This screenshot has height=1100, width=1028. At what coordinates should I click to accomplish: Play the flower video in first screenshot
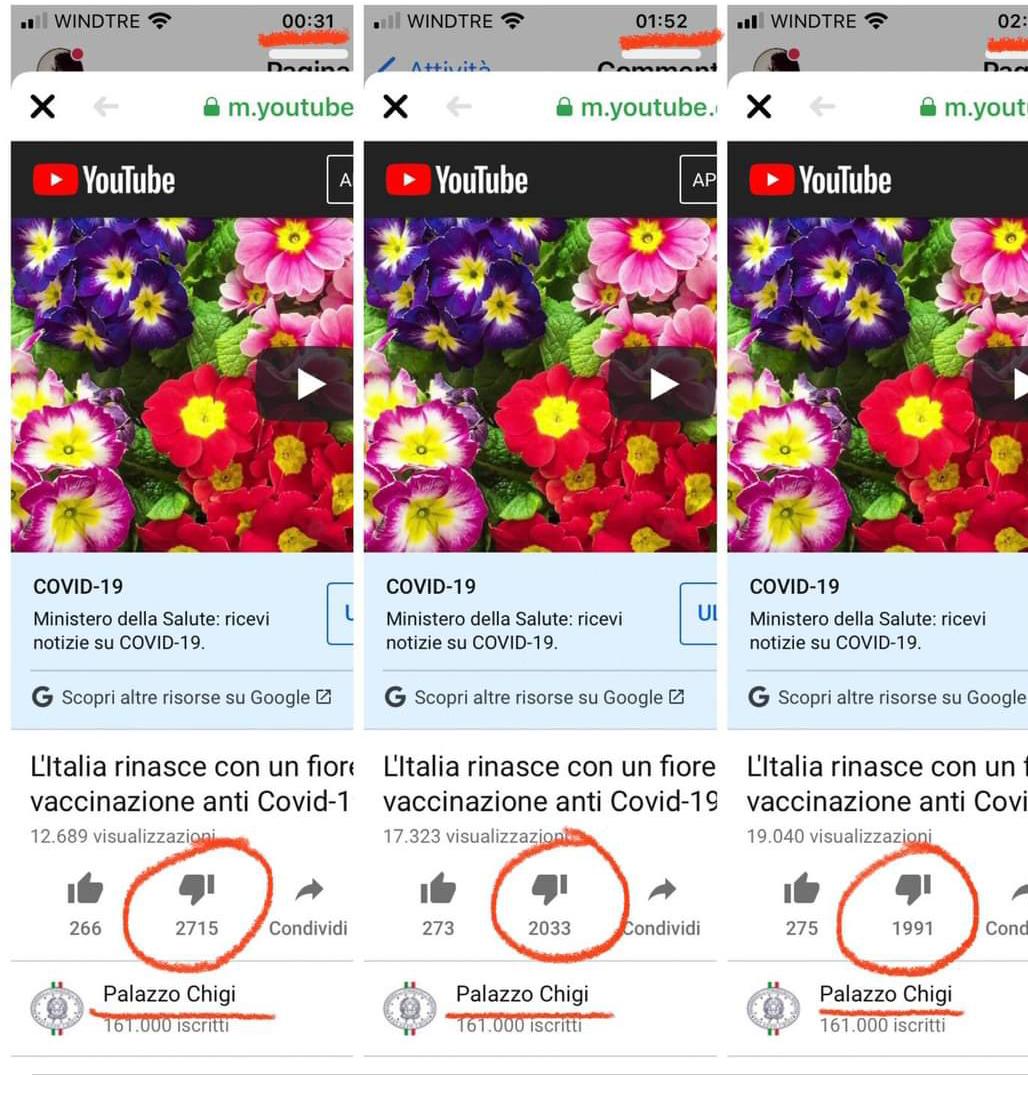coord(305,384)
